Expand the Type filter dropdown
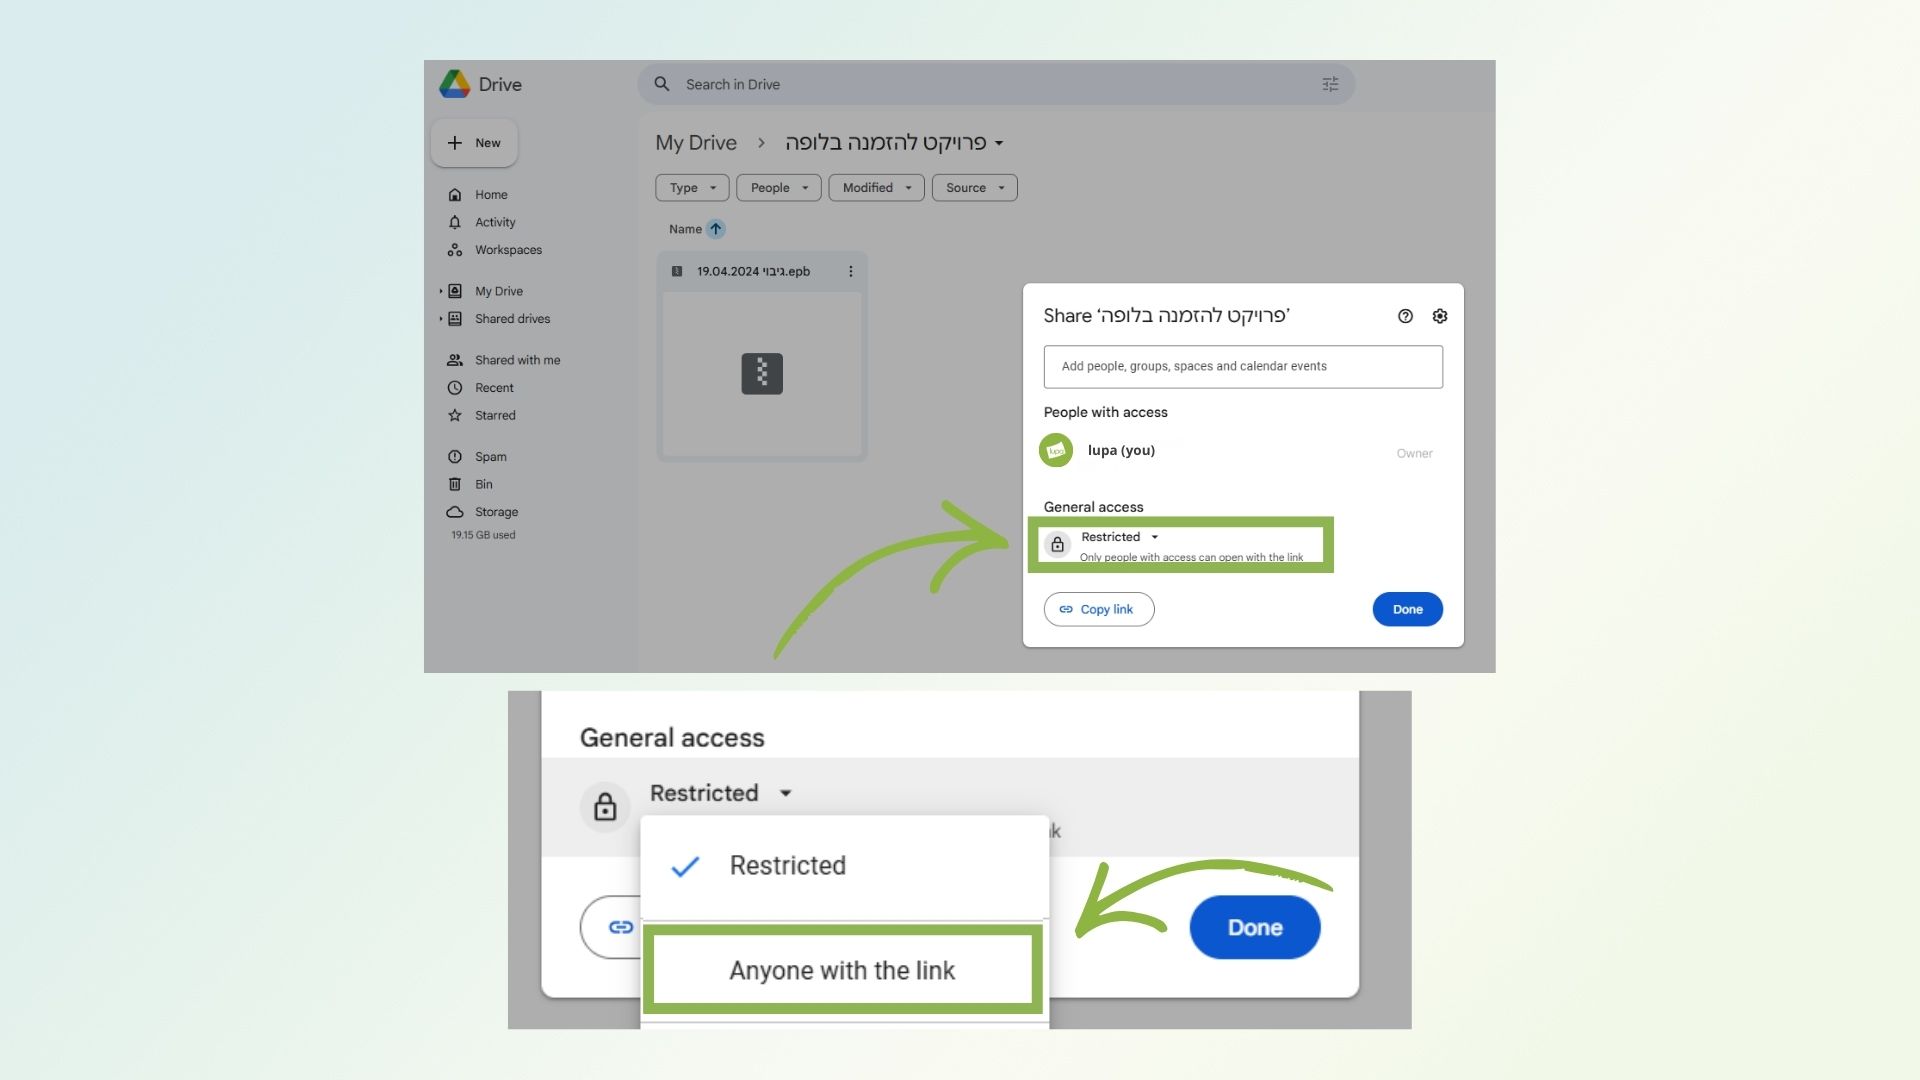The image size is (1920, 1080). coord(692,188)
